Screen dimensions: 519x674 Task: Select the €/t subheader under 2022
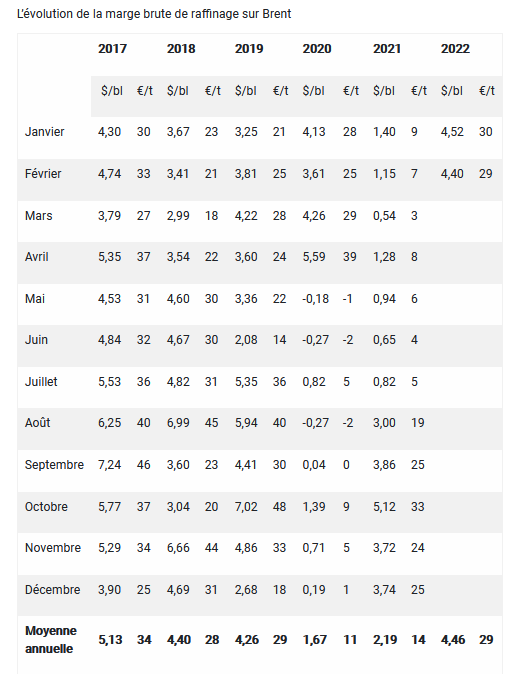pos(487,91)
